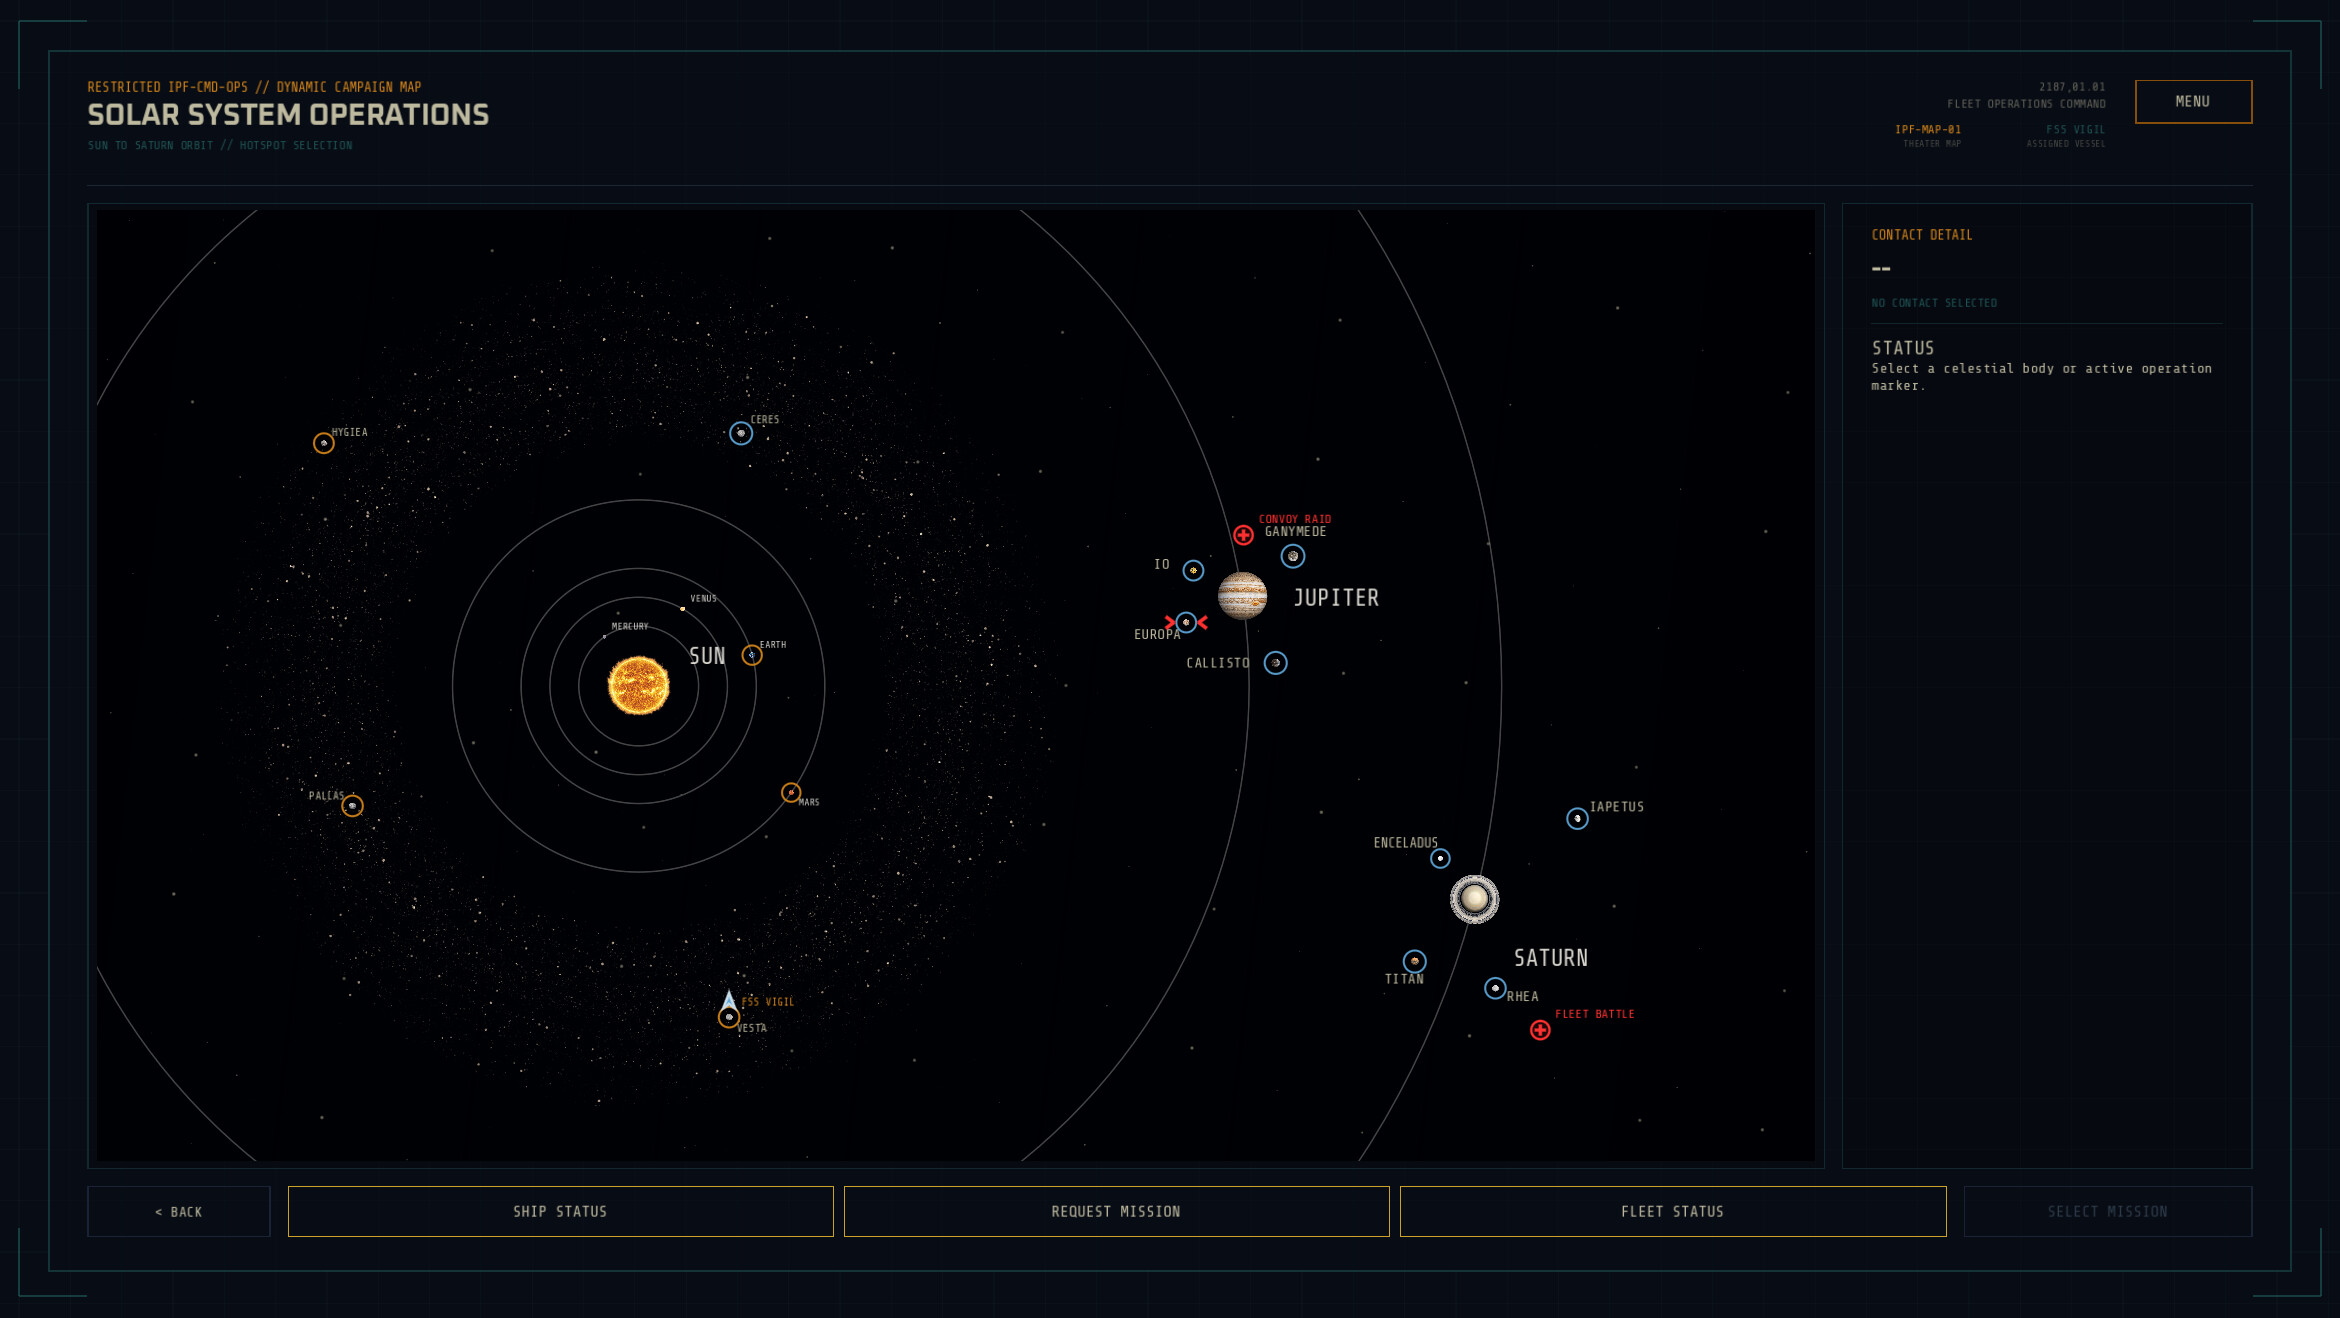Open Ship Status
The image size is (2340, 1318).
click(560, 1212)
